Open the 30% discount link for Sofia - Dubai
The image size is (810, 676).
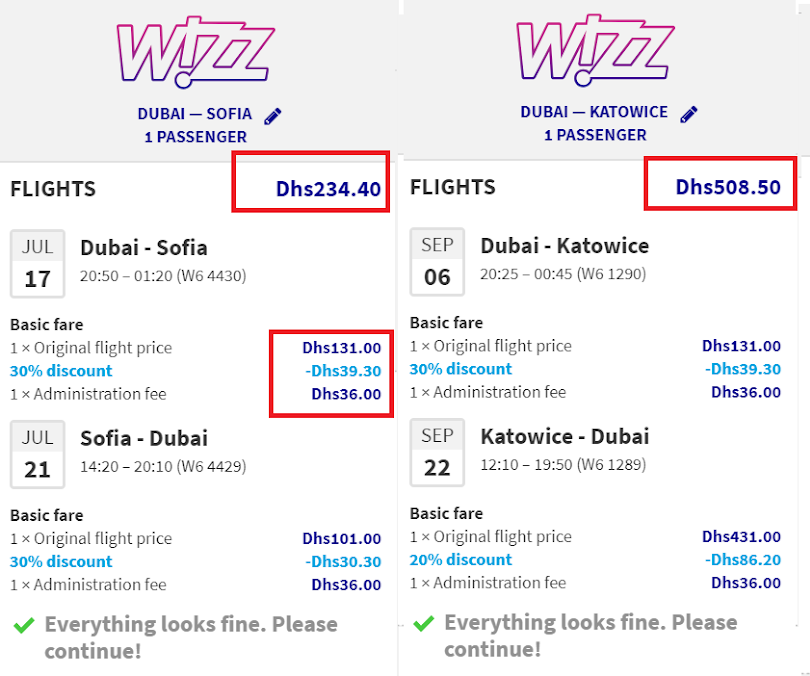[61, 561]
